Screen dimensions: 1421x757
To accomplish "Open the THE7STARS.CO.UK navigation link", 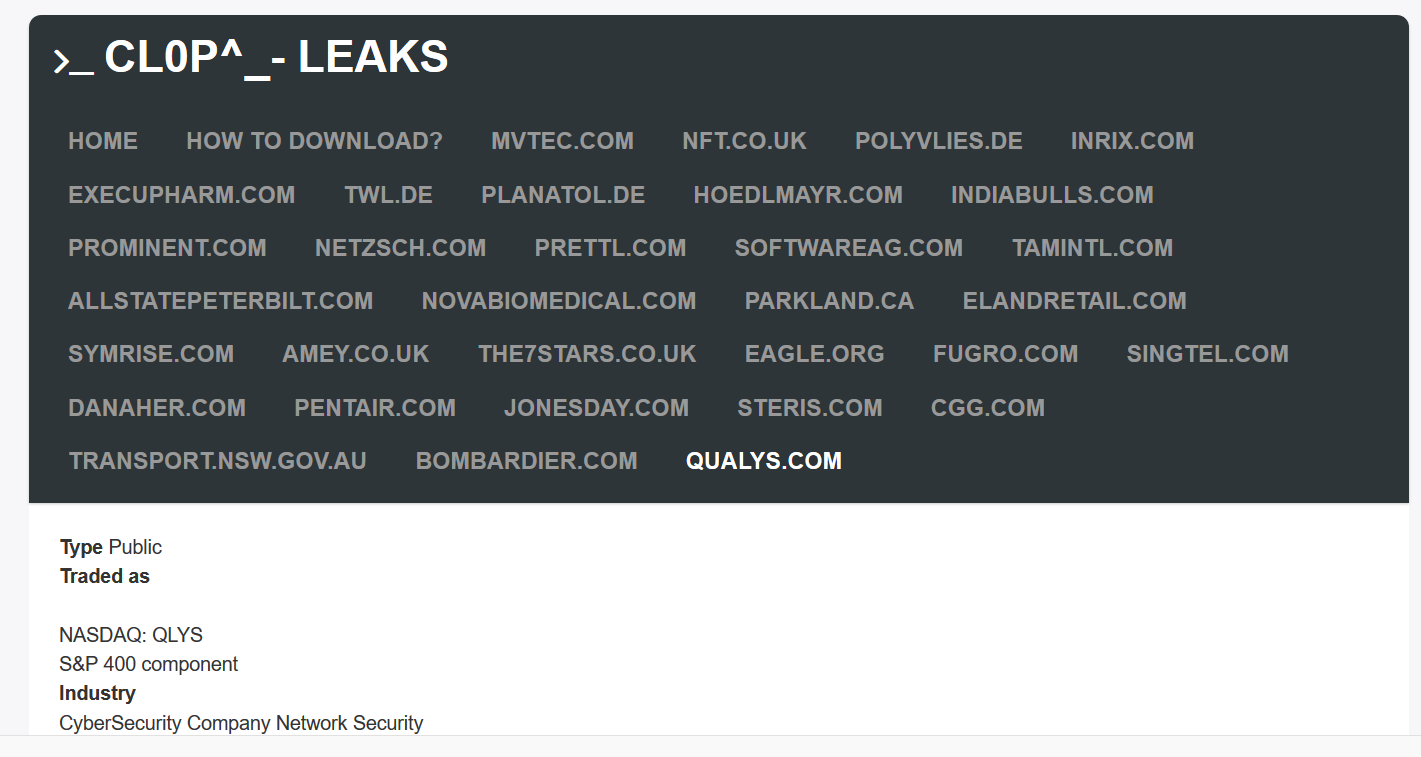I will [x=587, y=354].
